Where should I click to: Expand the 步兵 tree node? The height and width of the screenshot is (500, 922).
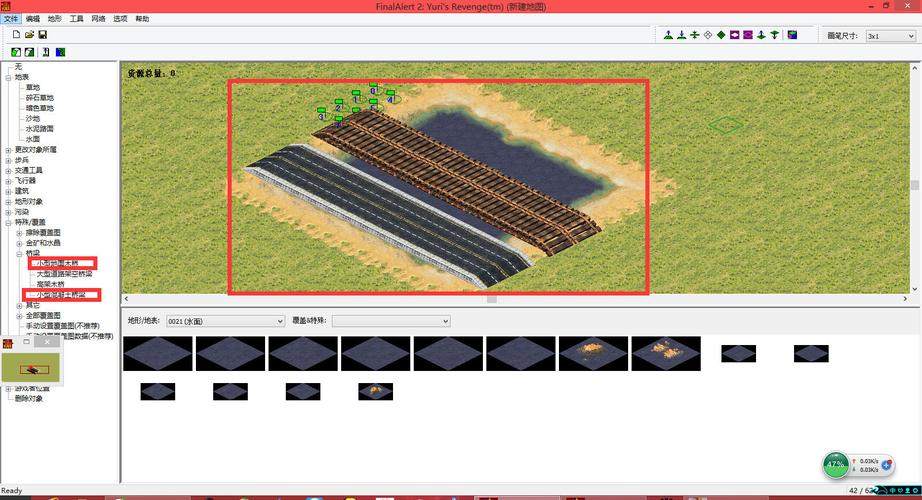tap(8, 160)
